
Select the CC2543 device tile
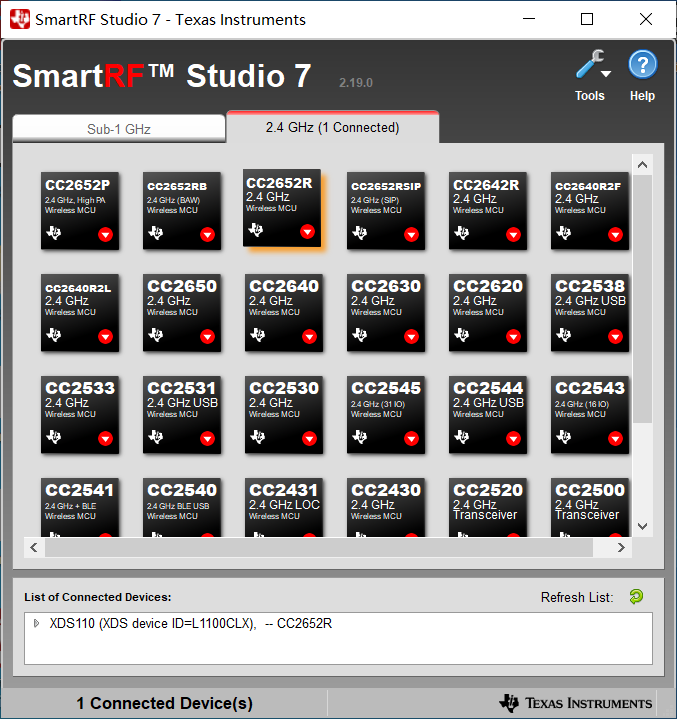click(x=589, y=415)
